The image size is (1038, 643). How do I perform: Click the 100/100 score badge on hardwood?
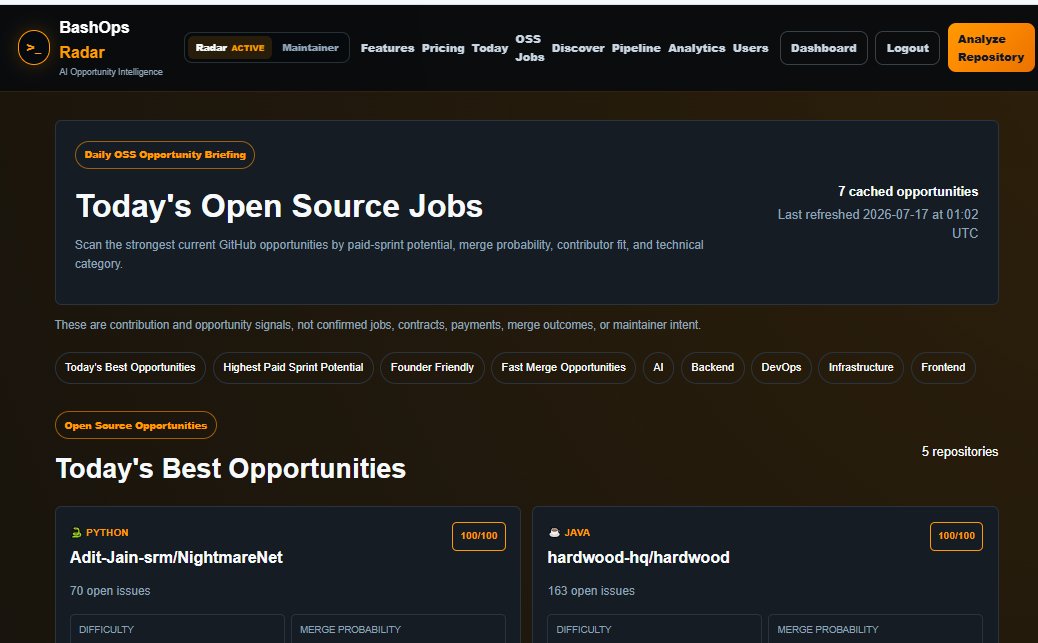pos(956,536)
